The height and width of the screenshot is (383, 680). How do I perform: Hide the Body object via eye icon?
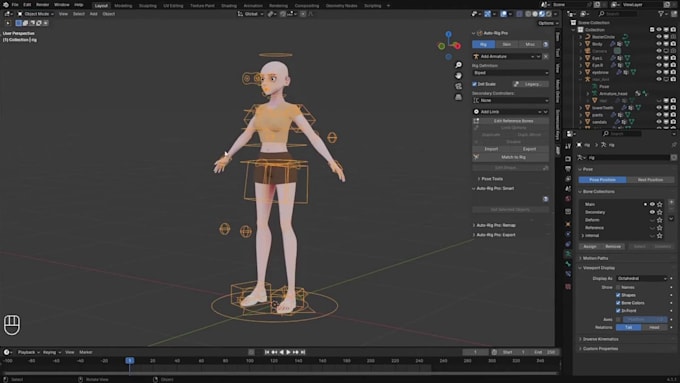pyautogui.click(x=659, y=44)
